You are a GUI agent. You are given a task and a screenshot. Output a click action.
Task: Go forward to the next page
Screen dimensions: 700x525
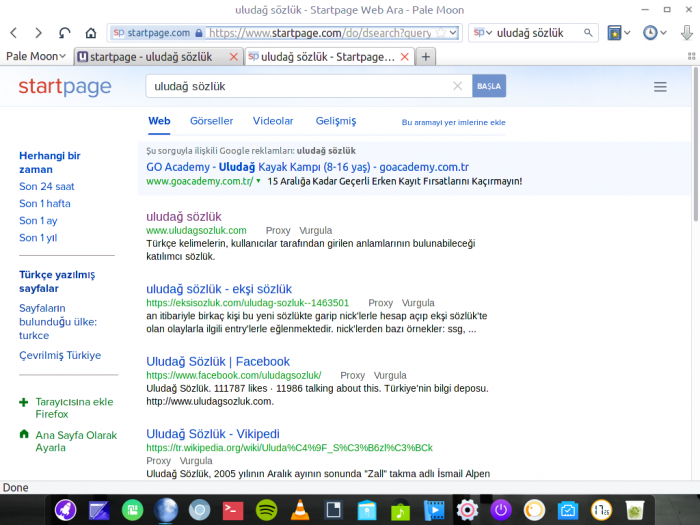pyautogui.click(x=38, y=33)
